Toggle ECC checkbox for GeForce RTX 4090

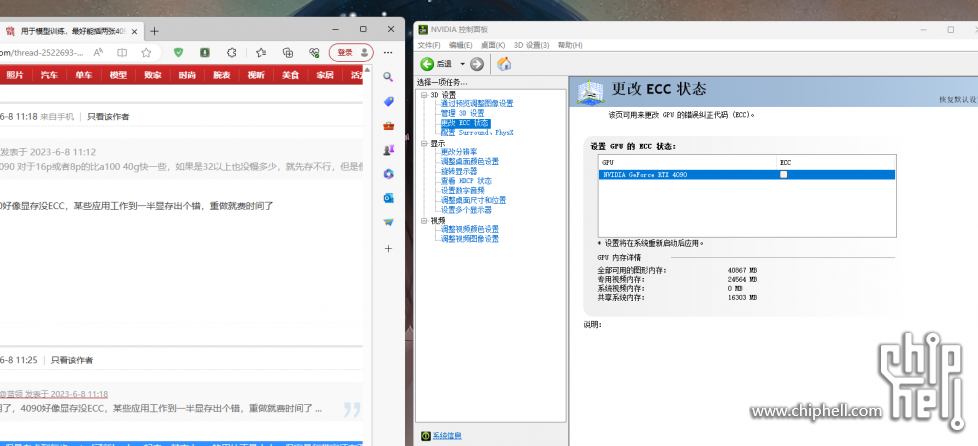point(783,175)
